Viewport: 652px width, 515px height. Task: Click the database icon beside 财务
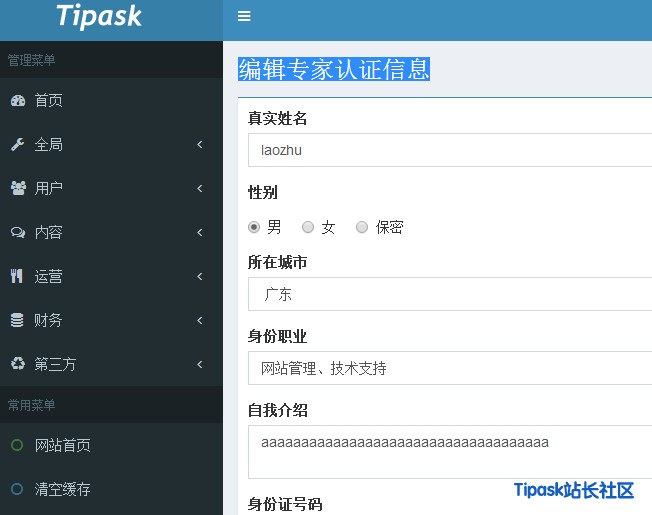point(17,320)
